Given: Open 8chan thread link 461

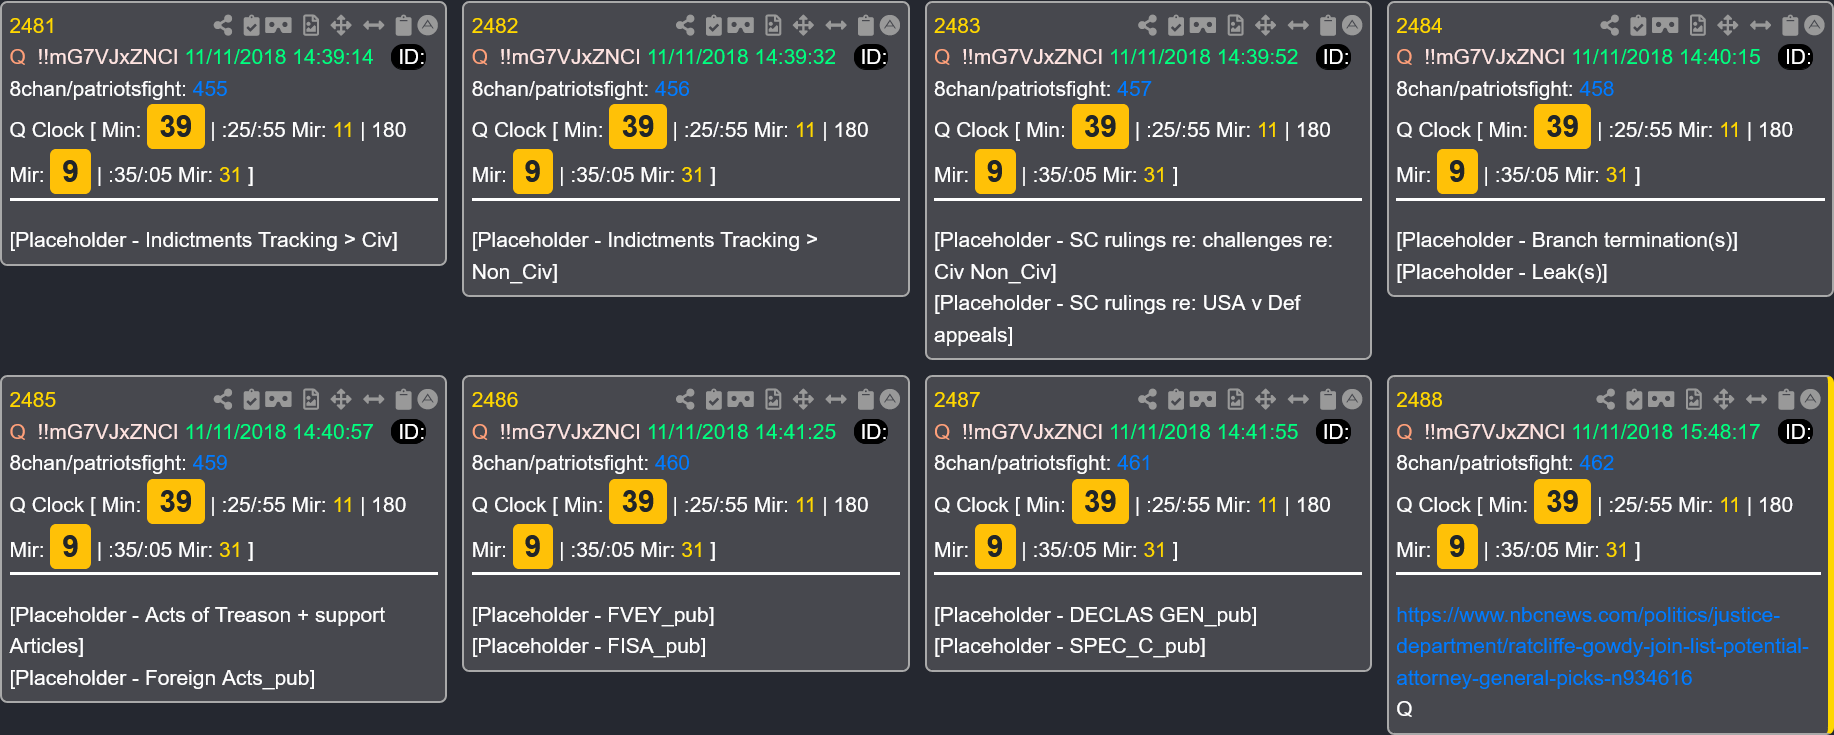Looking at the screenshot, I should pyautogui.click(x=1134, y=463).
